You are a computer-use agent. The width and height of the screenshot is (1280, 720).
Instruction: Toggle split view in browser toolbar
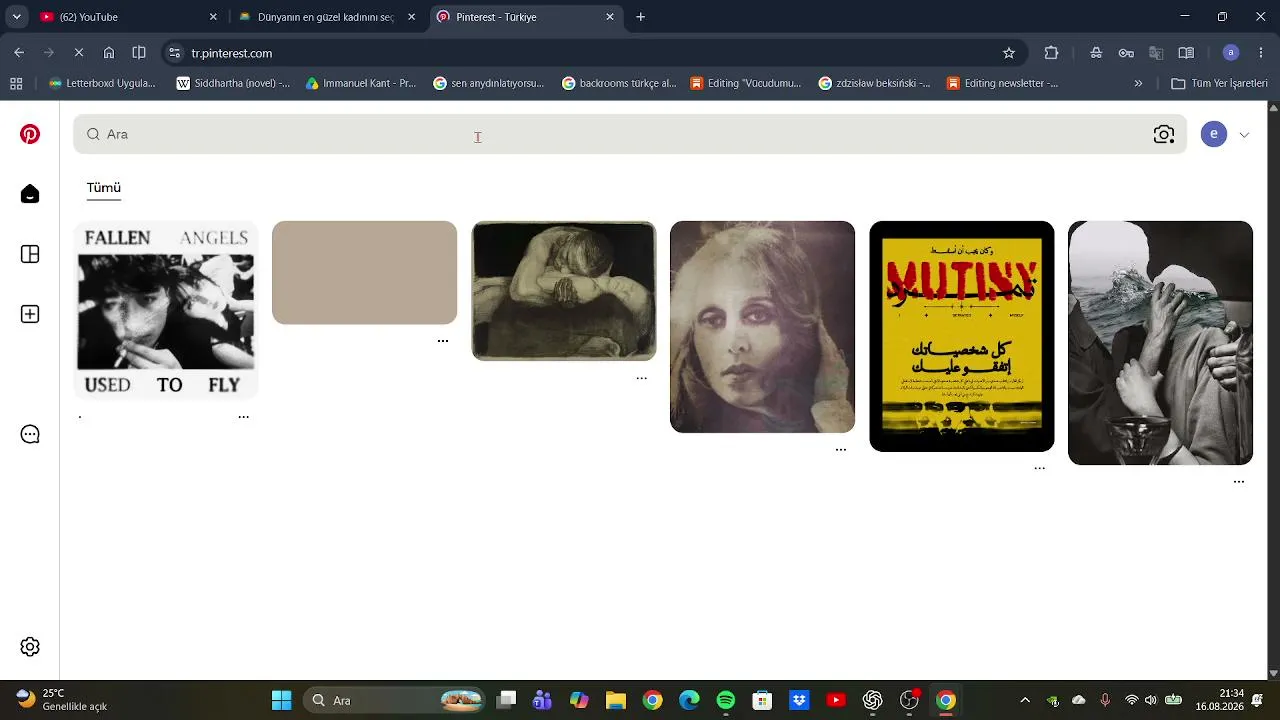pos(139,53)
